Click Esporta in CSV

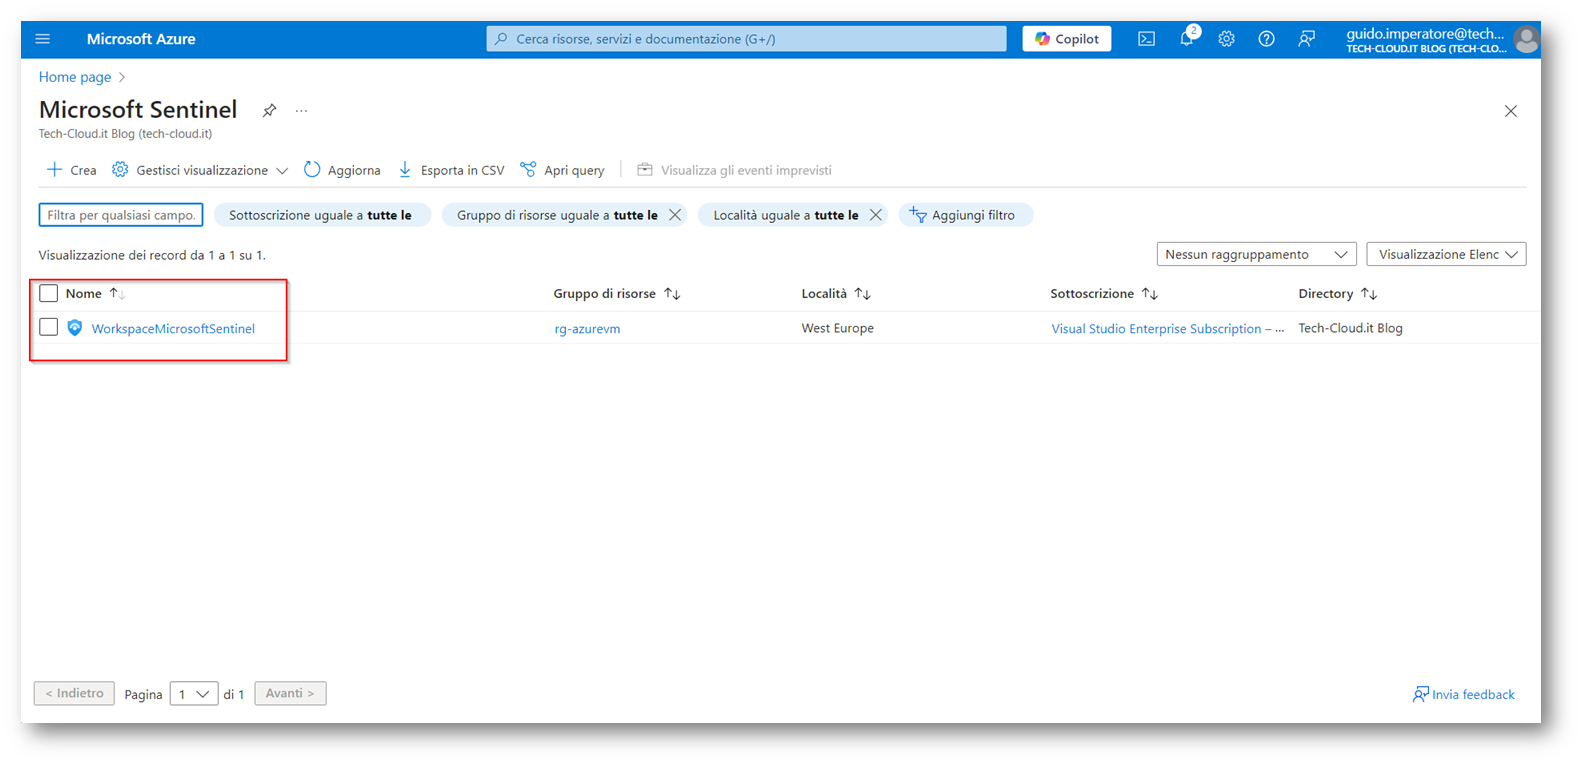[x=451, y=170]
